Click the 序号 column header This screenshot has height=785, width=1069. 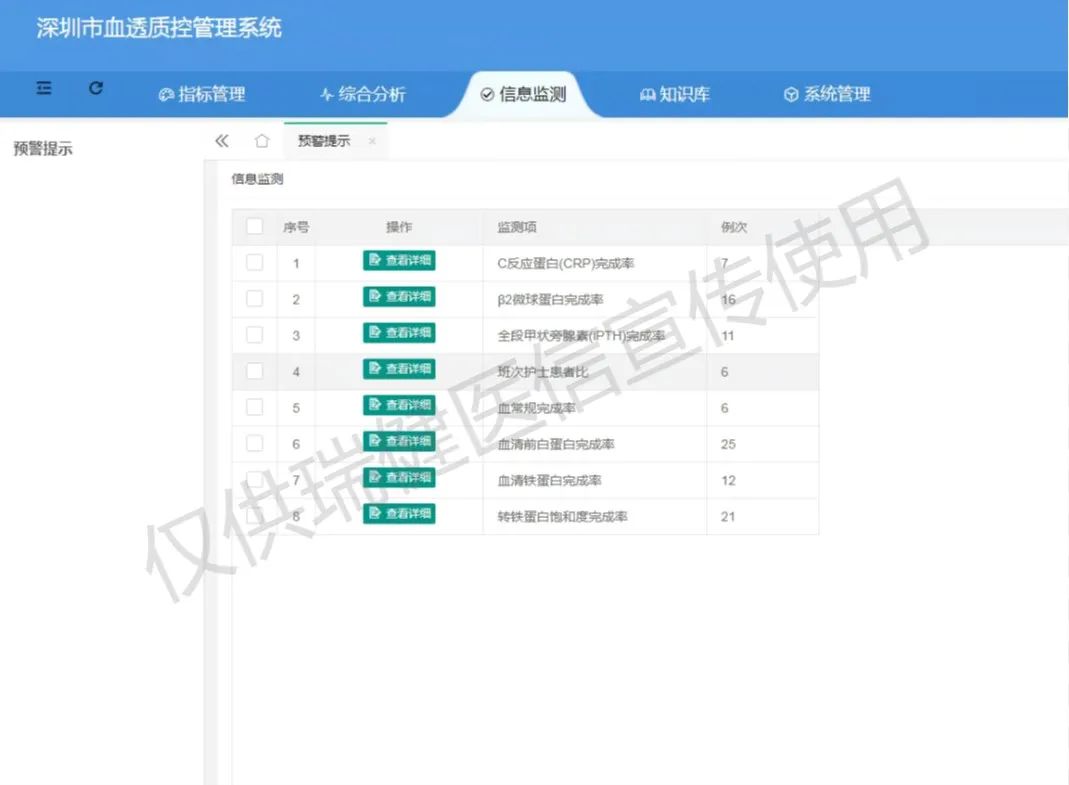coord(296,227)
